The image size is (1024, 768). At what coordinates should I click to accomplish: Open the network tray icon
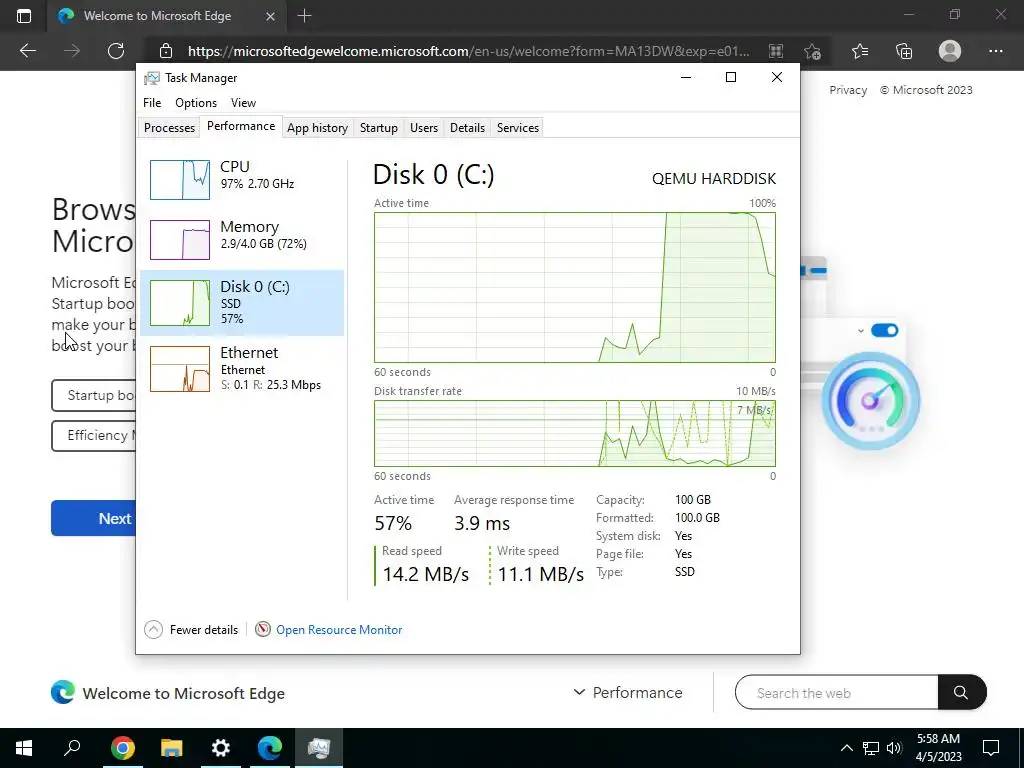pos(871,748)
